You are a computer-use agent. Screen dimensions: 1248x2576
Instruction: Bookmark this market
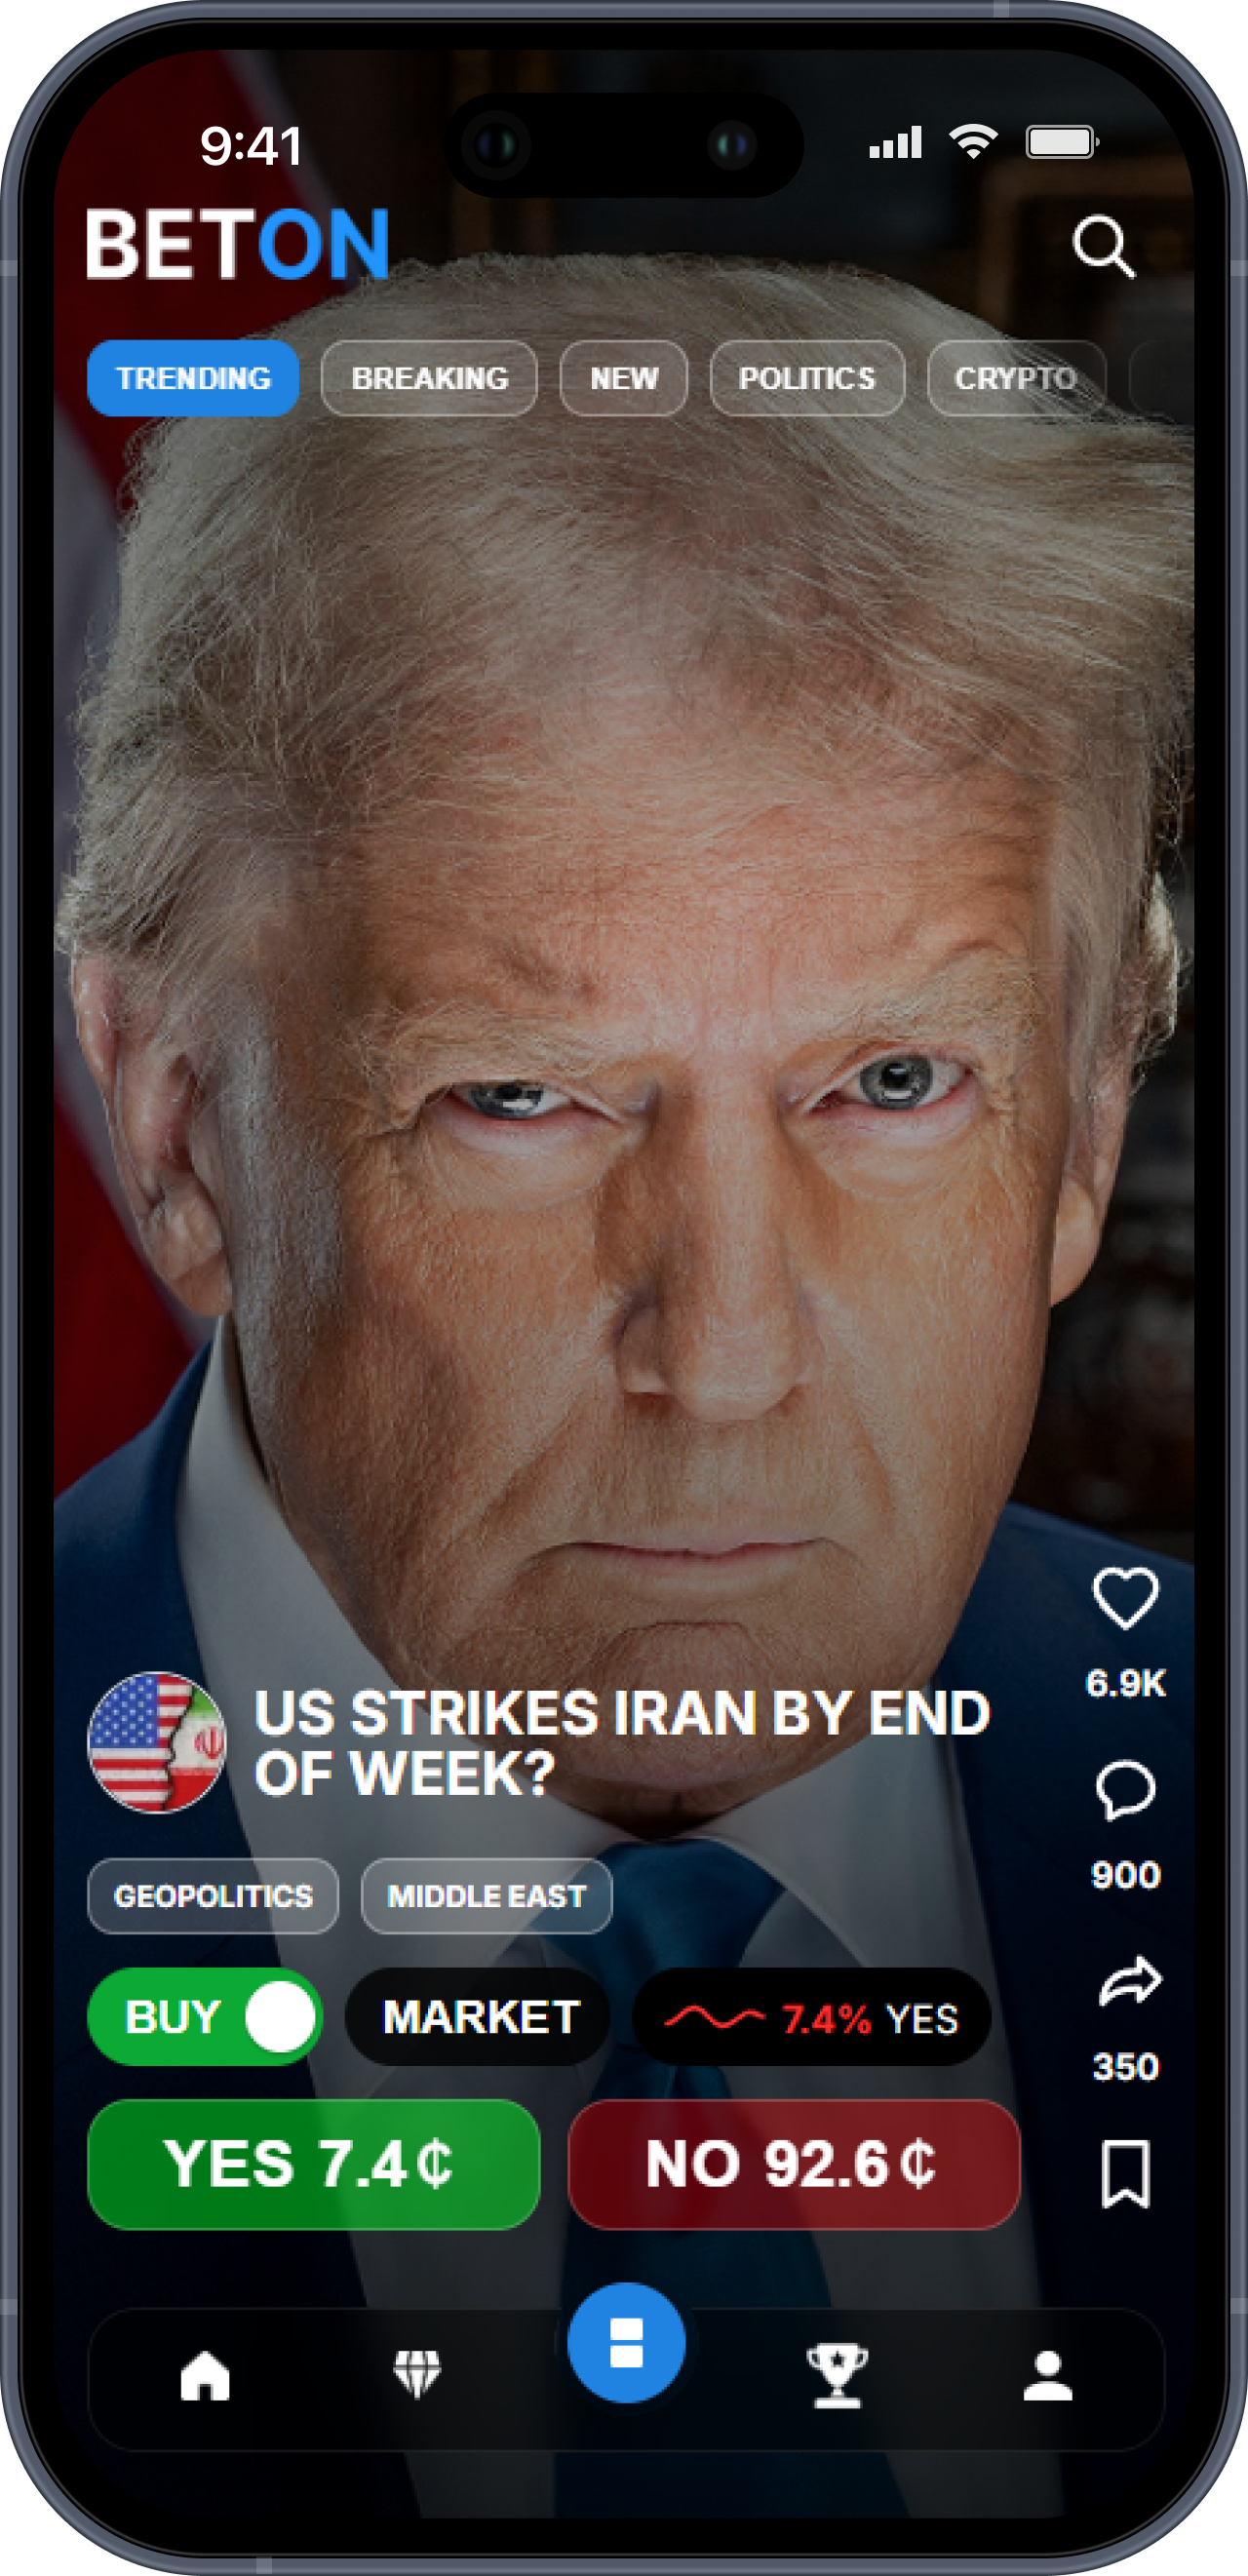[1126, 2173]
